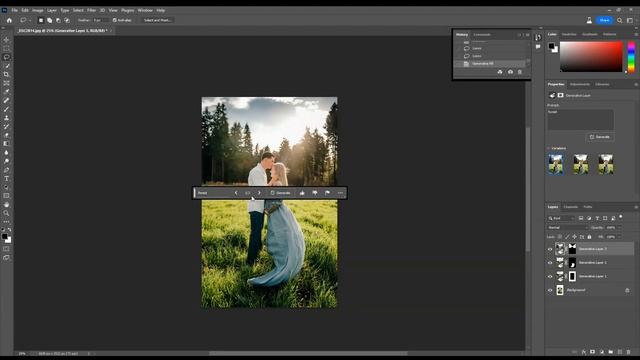
Task: Select the Type tool
Action: [6, 178]
